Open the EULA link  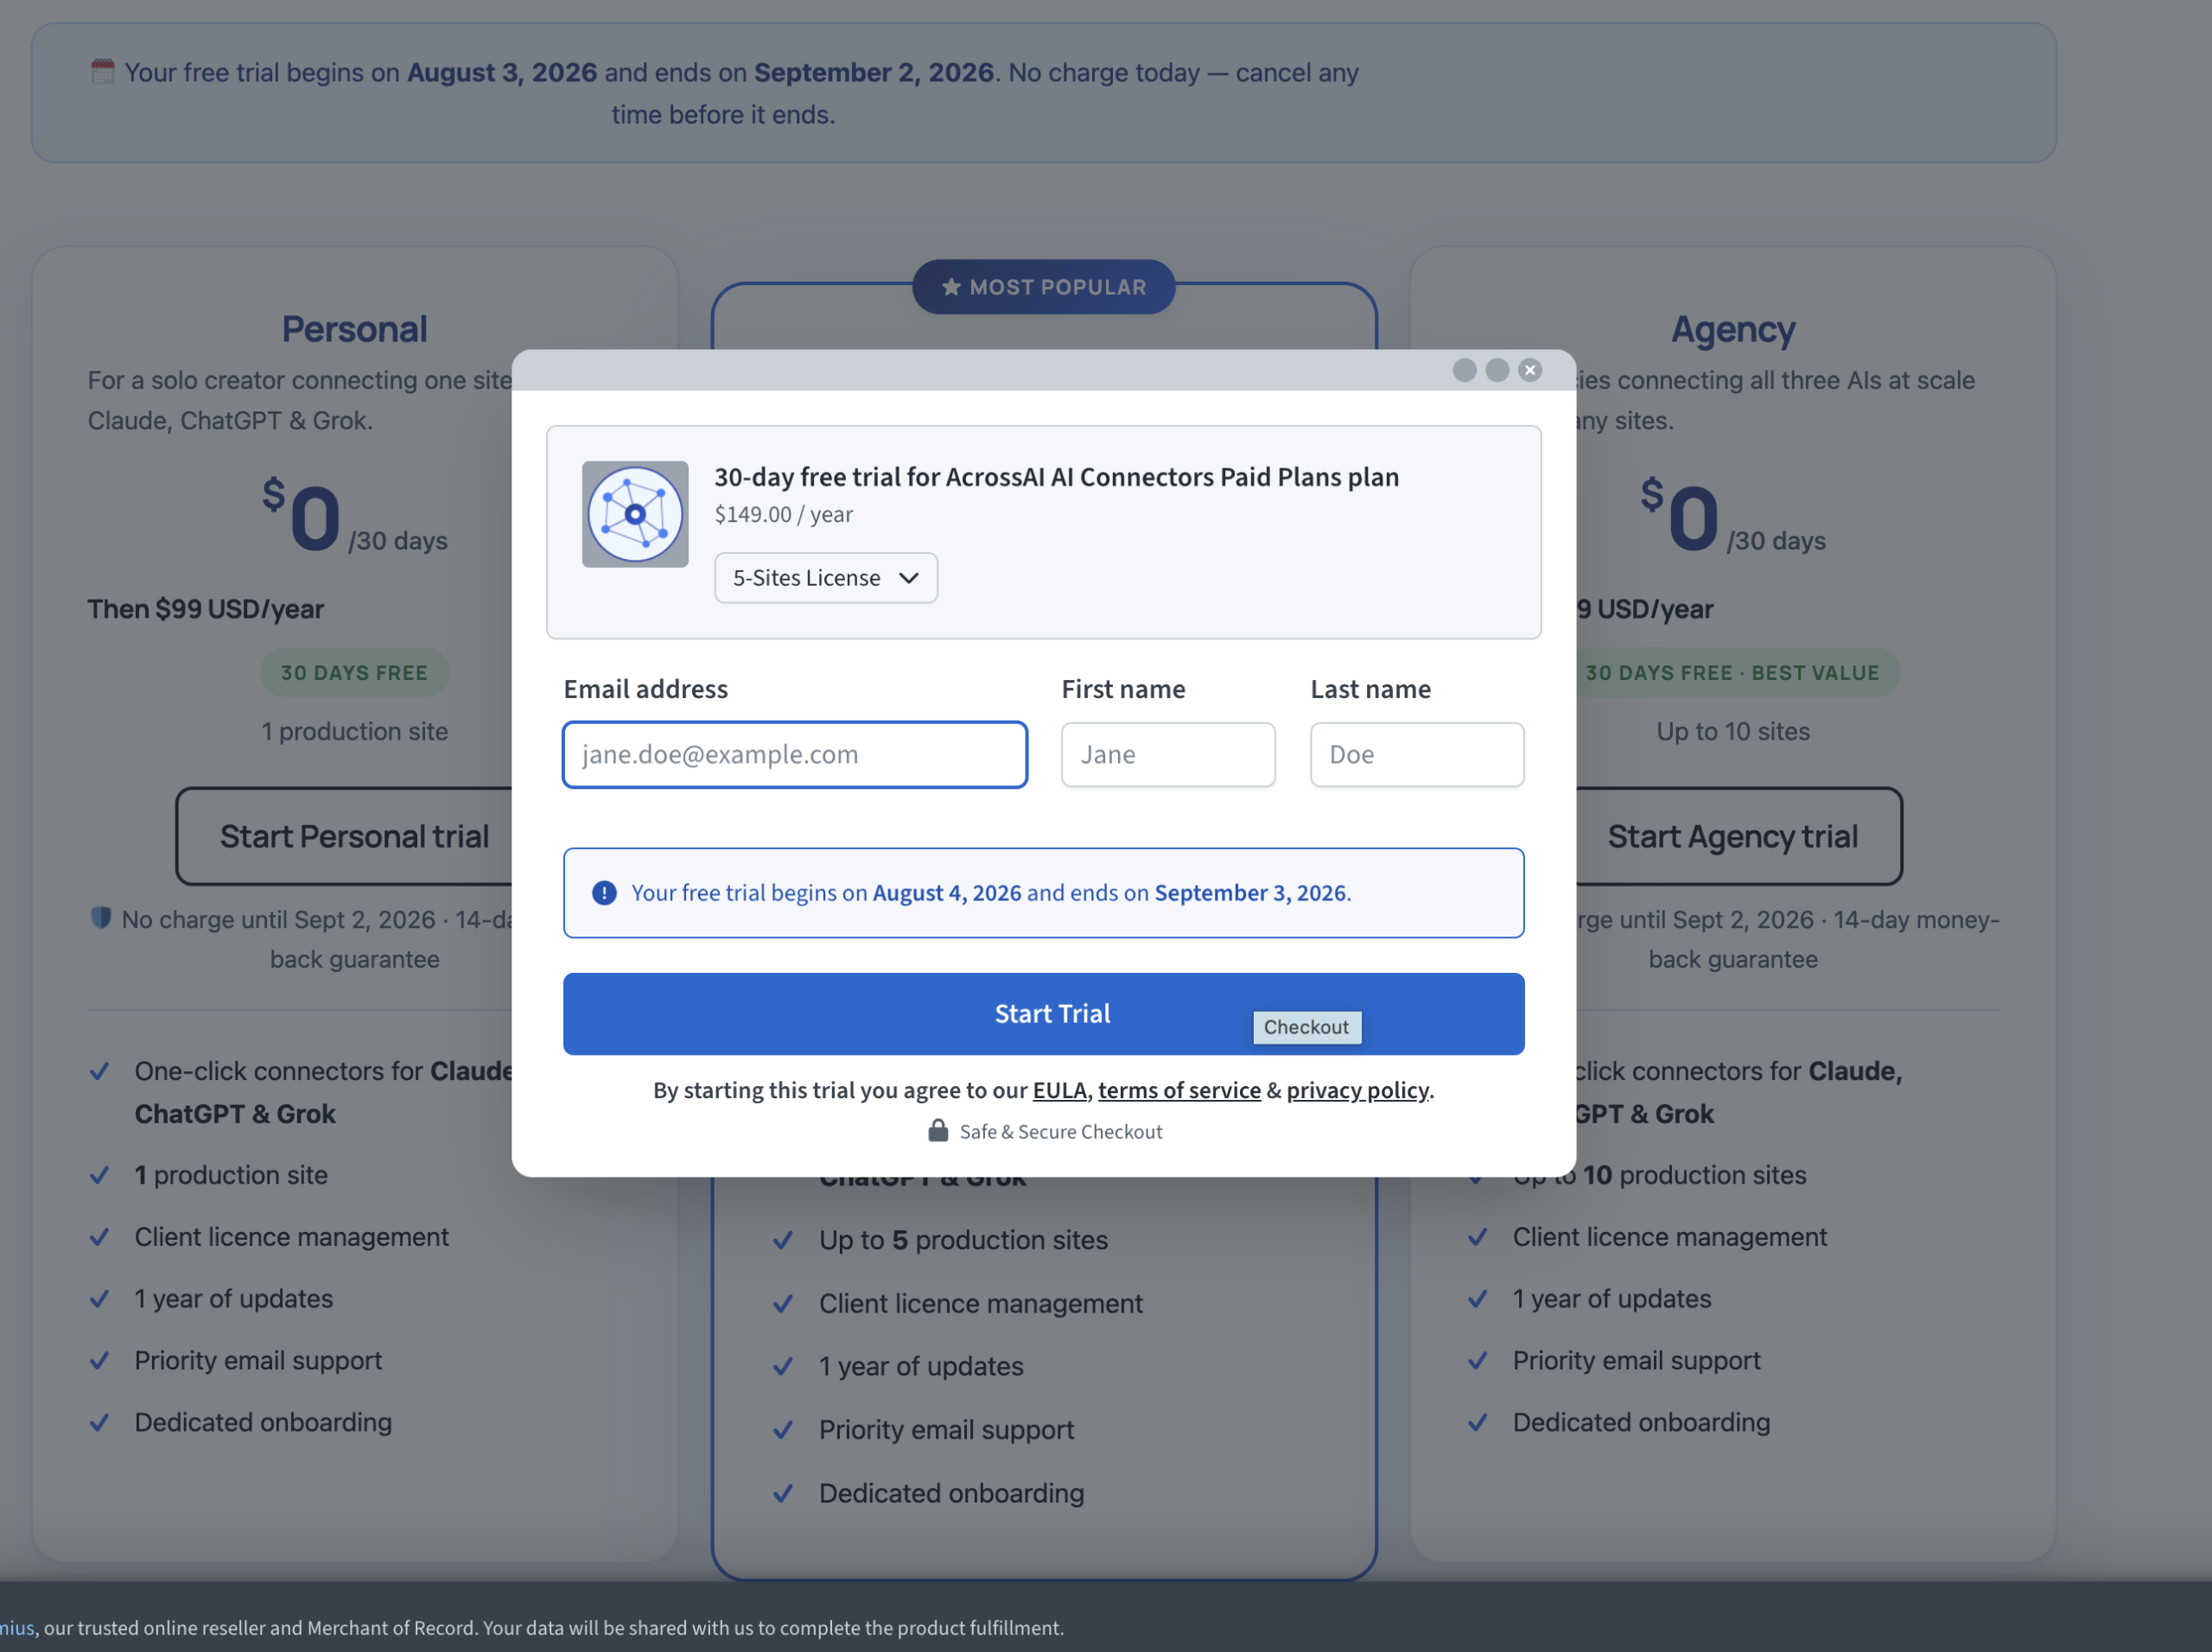(1060, 1090)
